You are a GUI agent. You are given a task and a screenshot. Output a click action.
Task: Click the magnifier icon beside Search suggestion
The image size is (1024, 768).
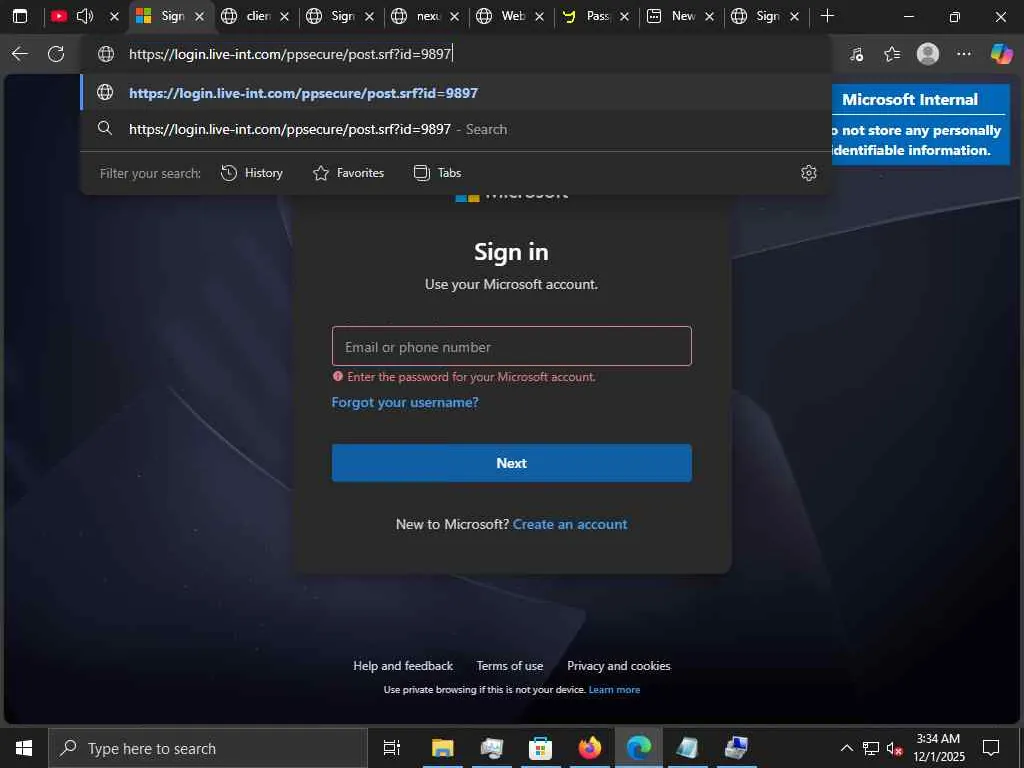pos(105,129)
